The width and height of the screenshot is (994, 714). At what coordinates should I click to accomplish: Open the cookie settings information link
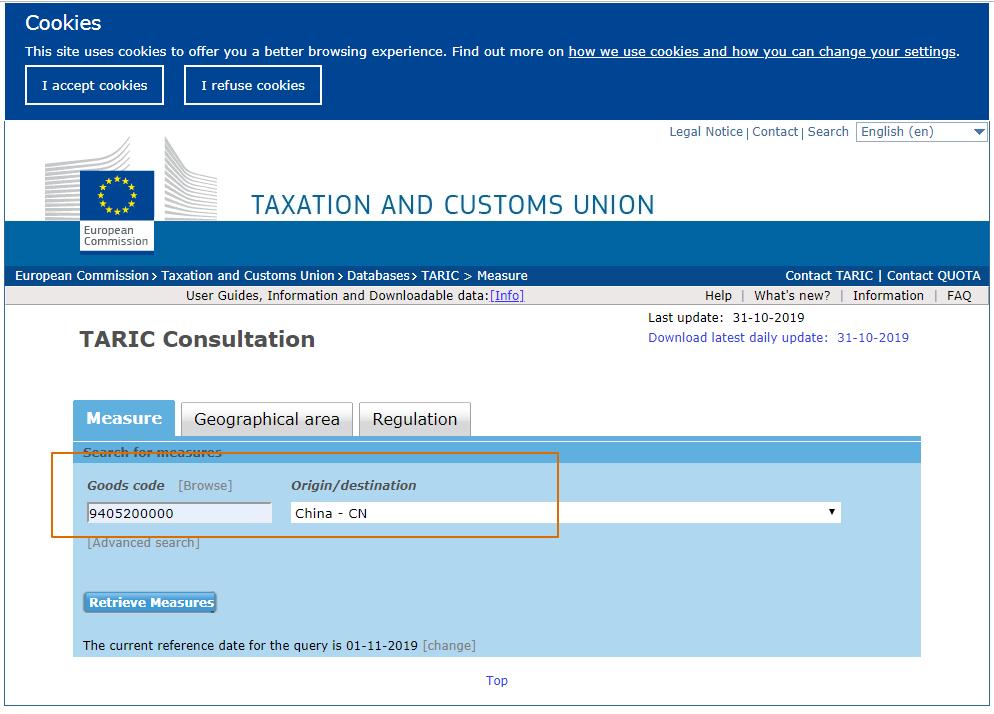(762, 51)
